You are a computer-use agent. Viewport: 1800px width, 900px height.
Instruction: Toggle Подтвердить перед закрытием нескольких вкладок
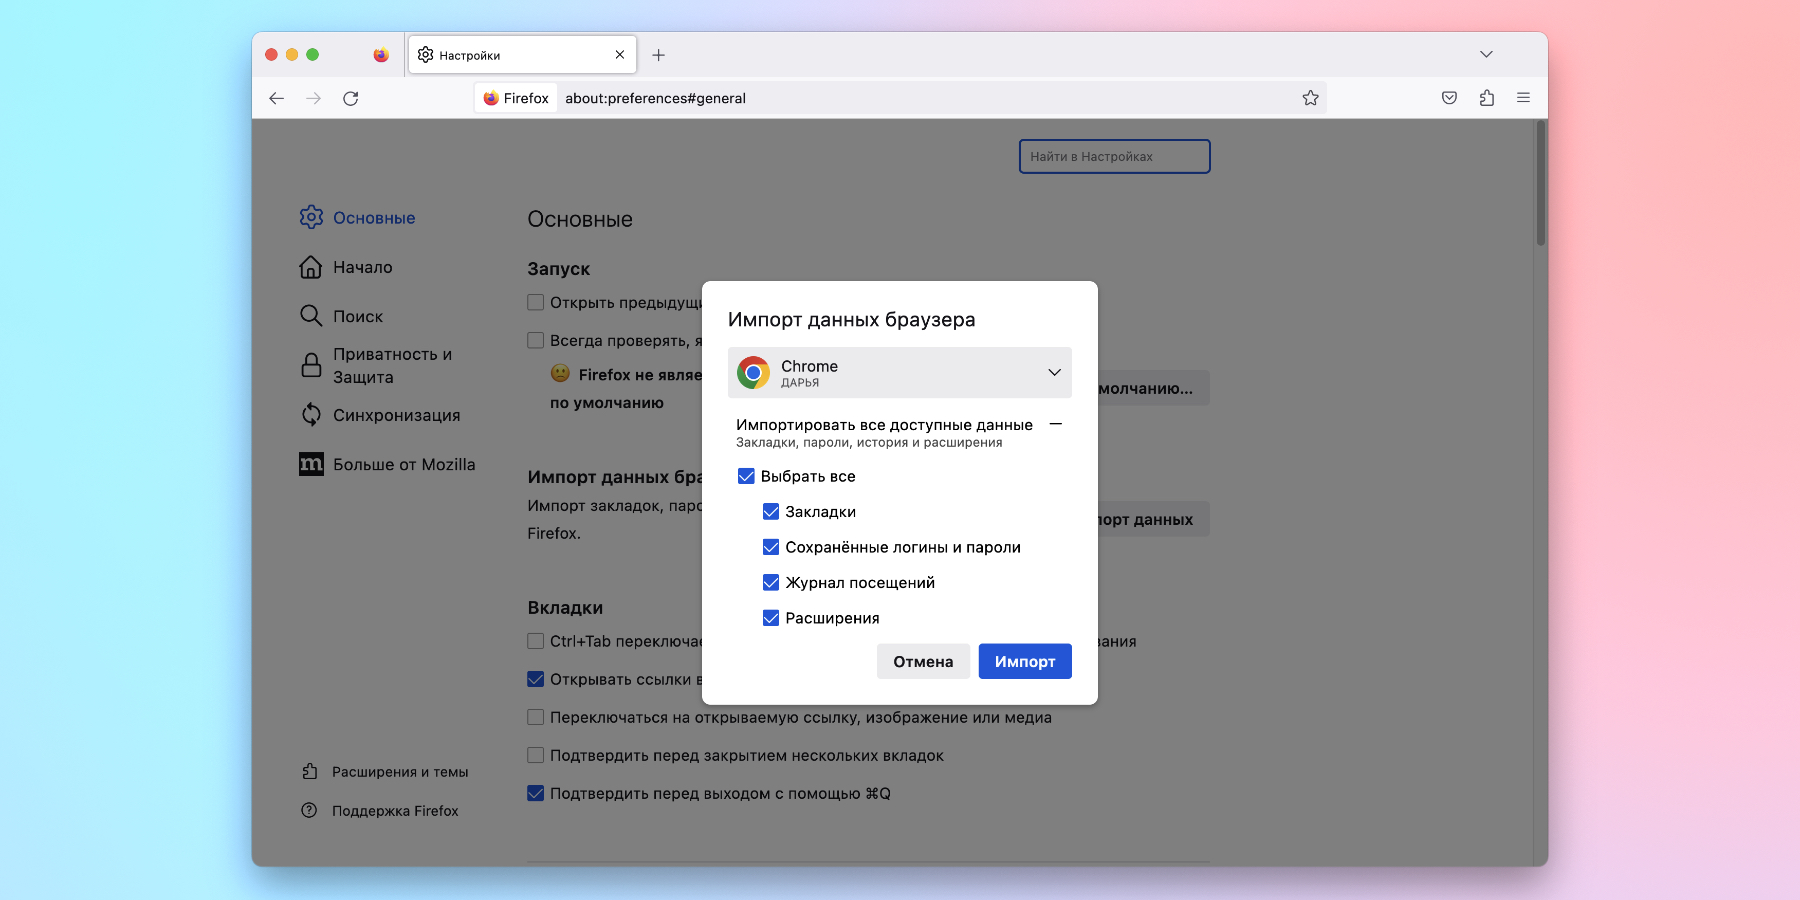tap(536, 755)
